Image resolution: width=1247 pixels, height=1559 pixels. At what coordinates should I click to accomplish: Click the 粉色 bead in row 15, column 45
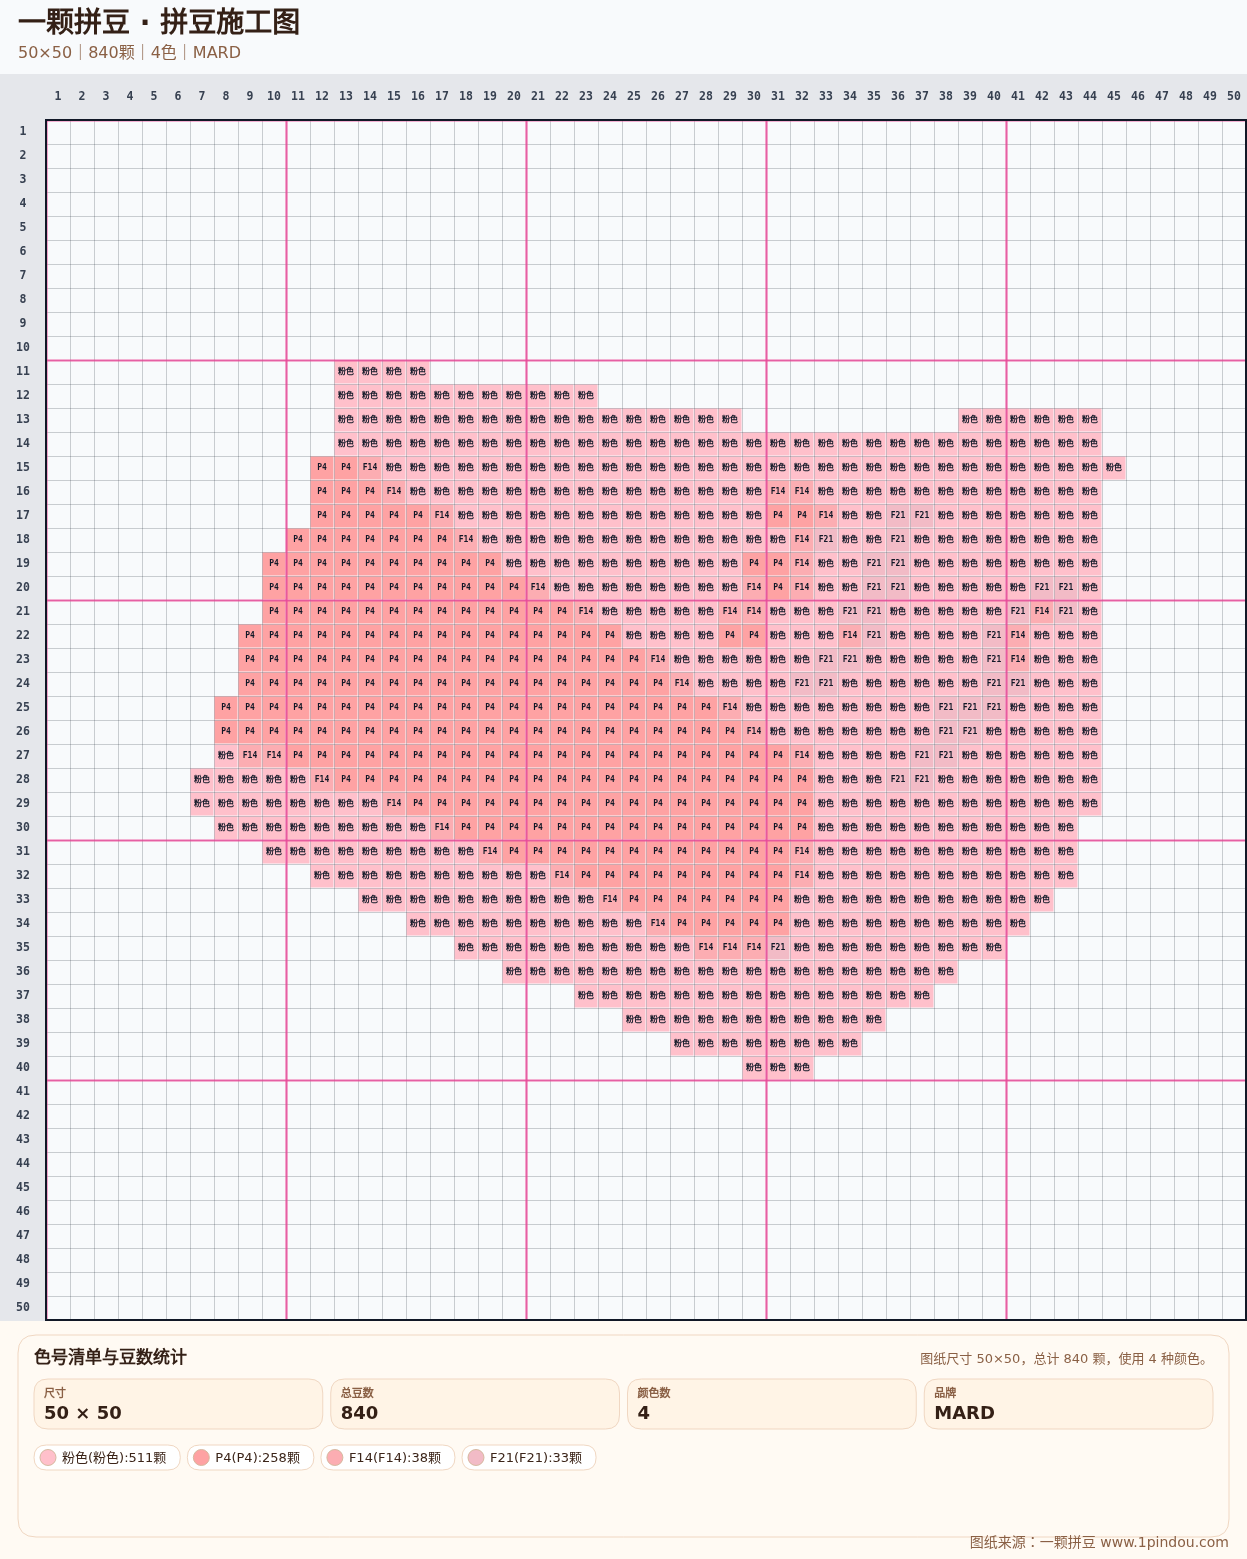1114,467
